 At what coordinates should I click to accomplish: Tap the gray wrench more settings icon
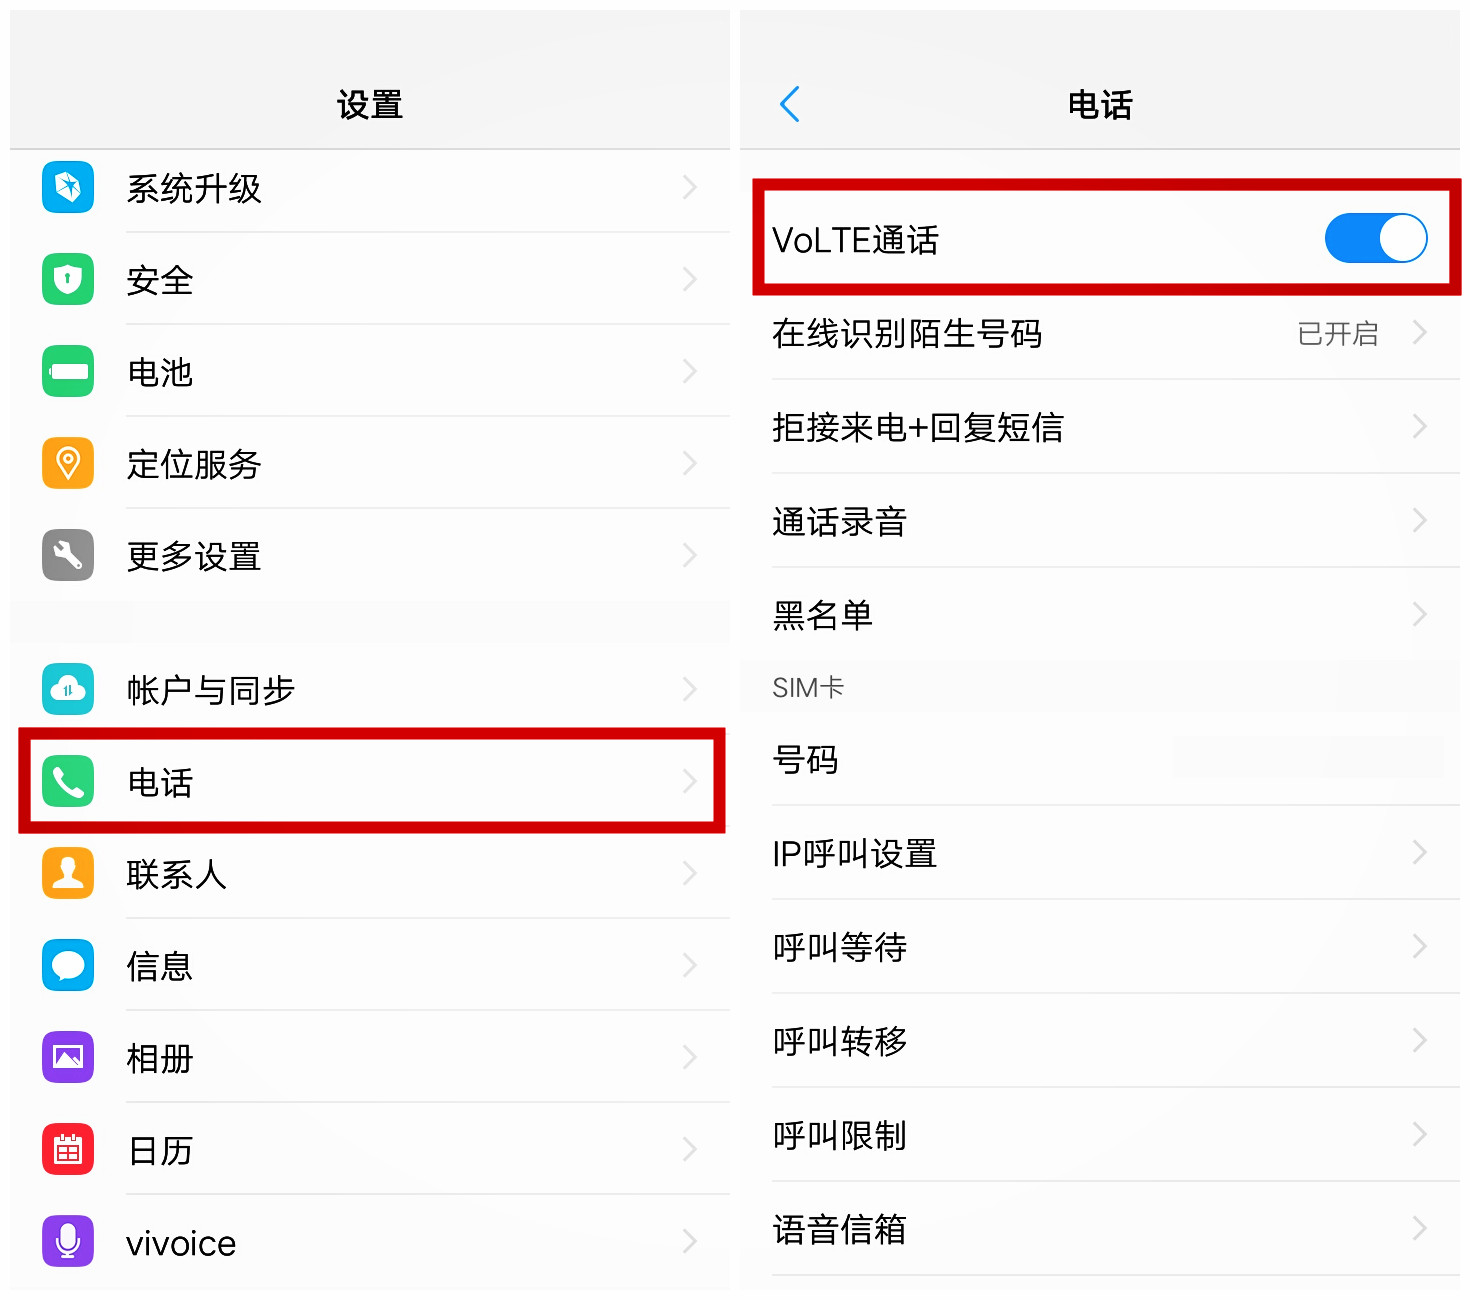tap(68, 555)
